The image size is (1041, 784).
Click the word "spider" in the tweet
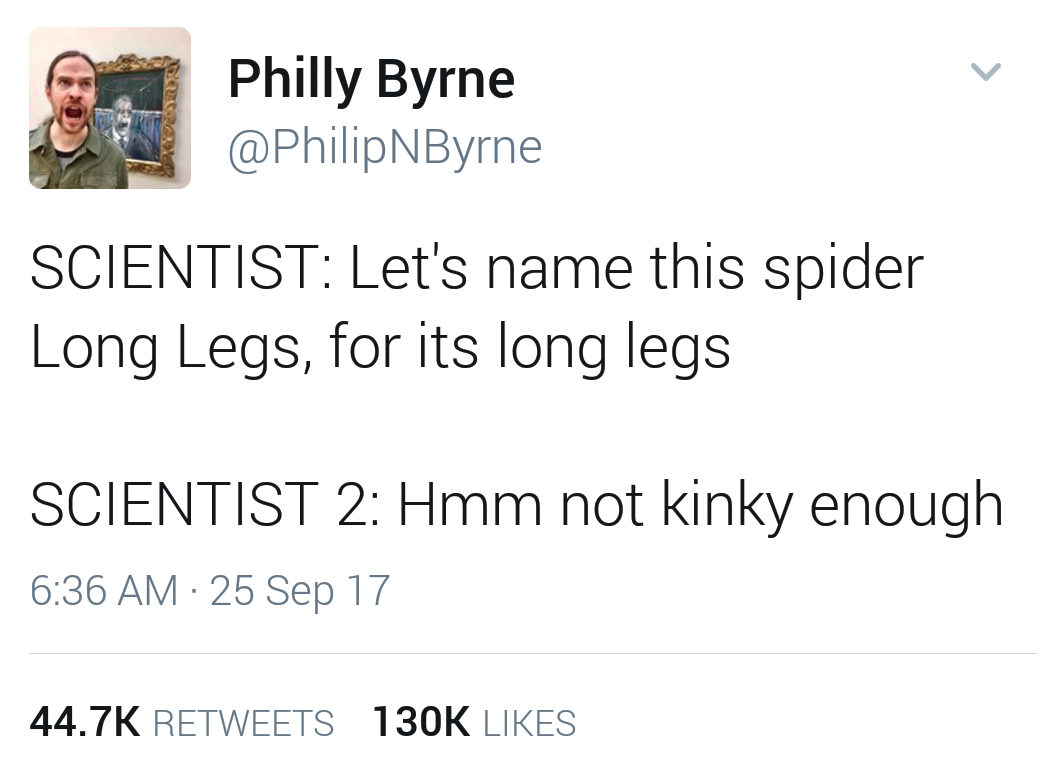coord(843,268)
